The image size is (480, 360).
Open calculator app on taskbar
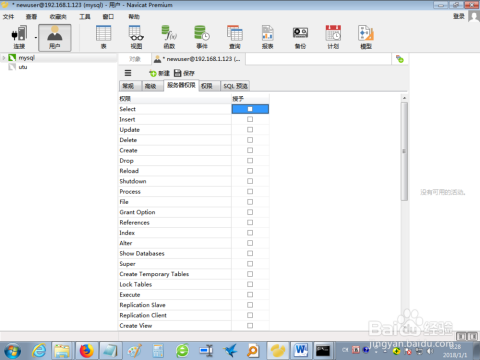click(x=158, y=351)
